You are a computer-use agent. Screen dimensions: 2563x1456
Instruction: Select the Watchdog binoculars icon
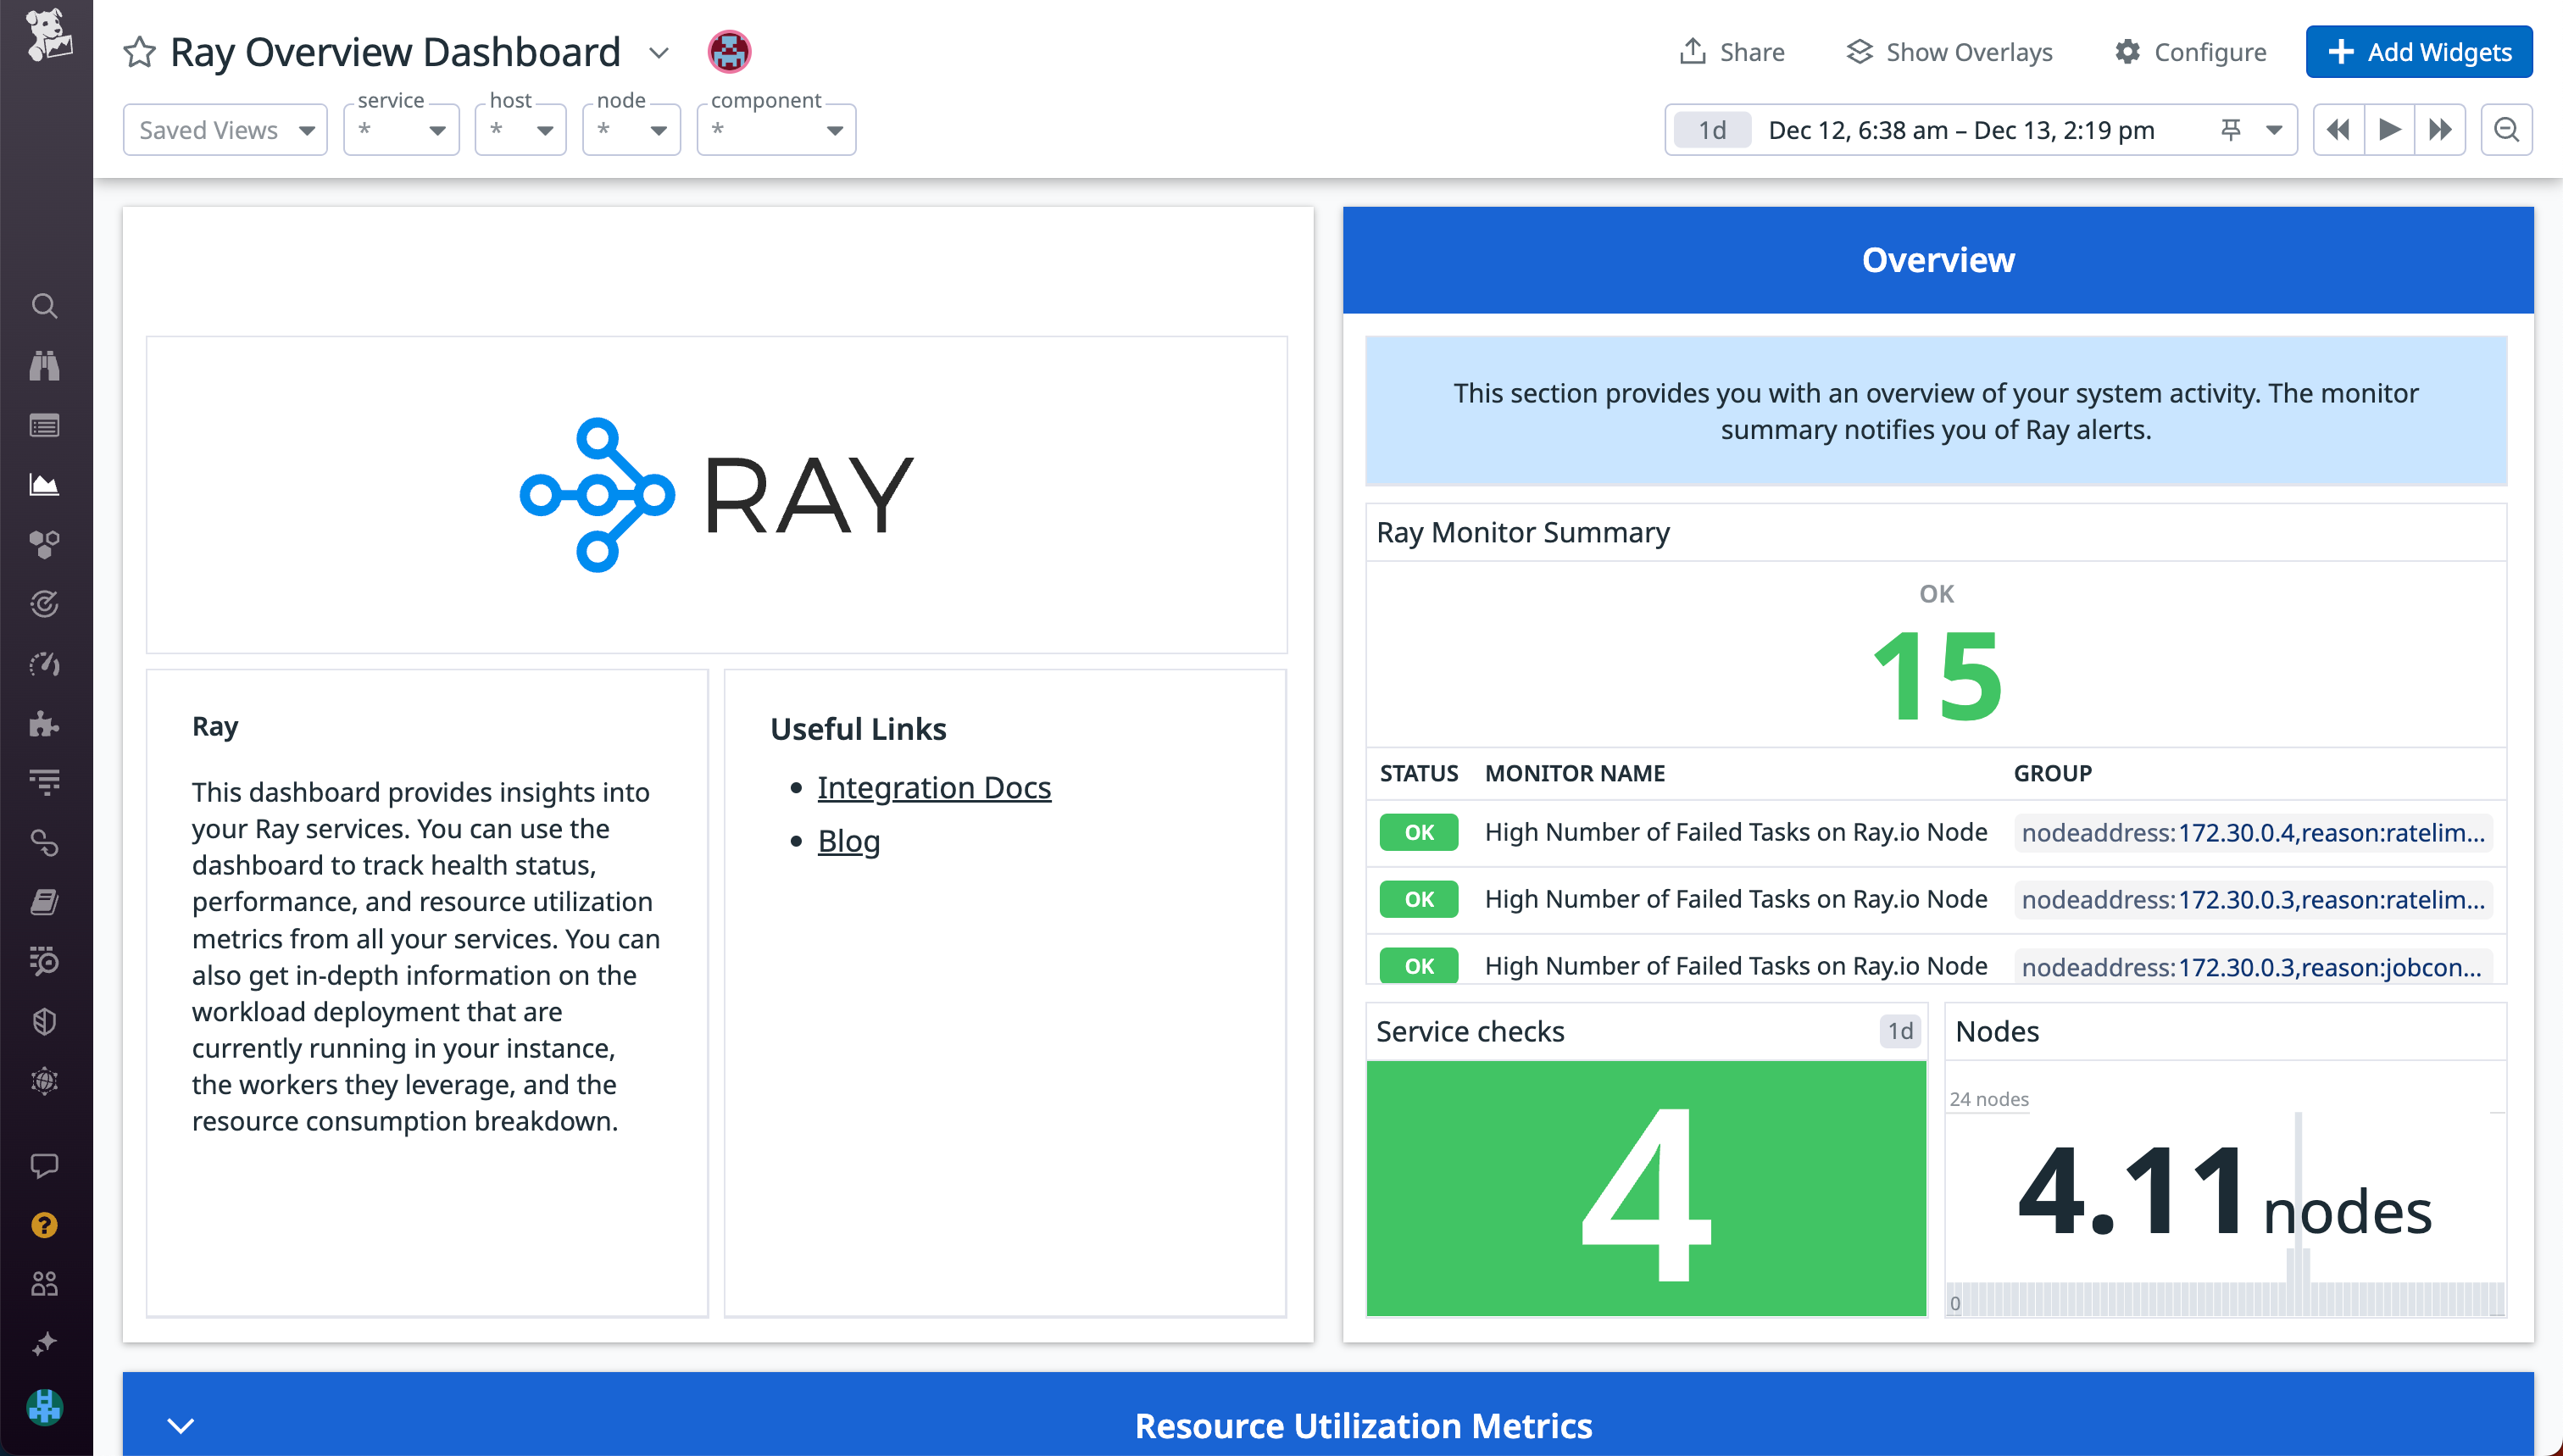click(44, 365)
